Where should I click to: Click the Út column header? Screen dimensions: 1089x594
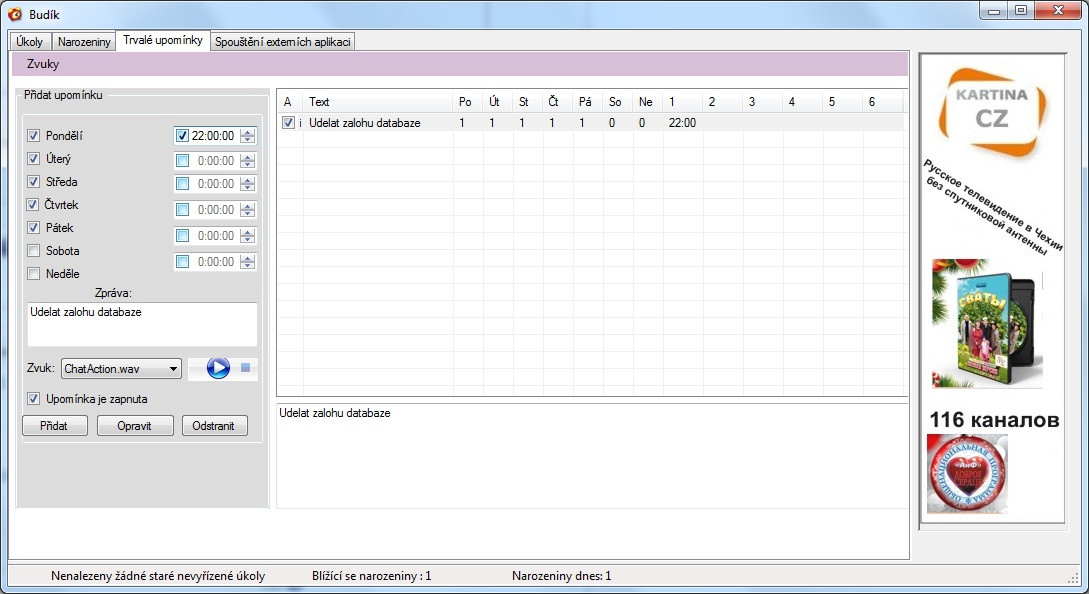498,101
